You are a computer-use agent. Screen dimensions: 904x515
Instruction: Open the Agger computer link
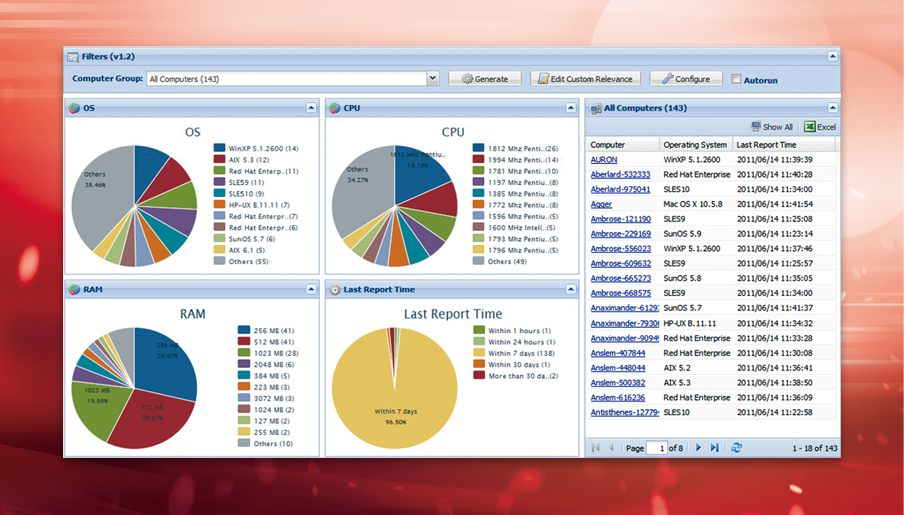click(x=601, y=204)
